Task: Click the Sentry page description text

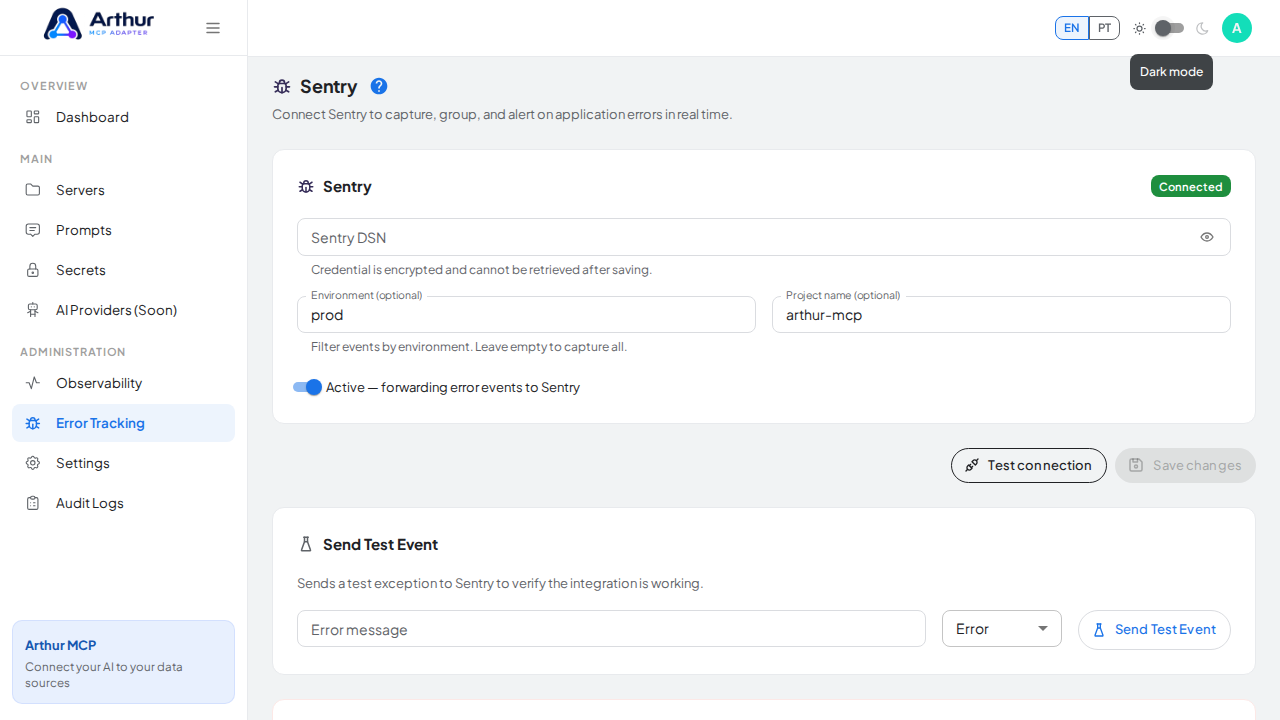Action: tap(502, 114)
